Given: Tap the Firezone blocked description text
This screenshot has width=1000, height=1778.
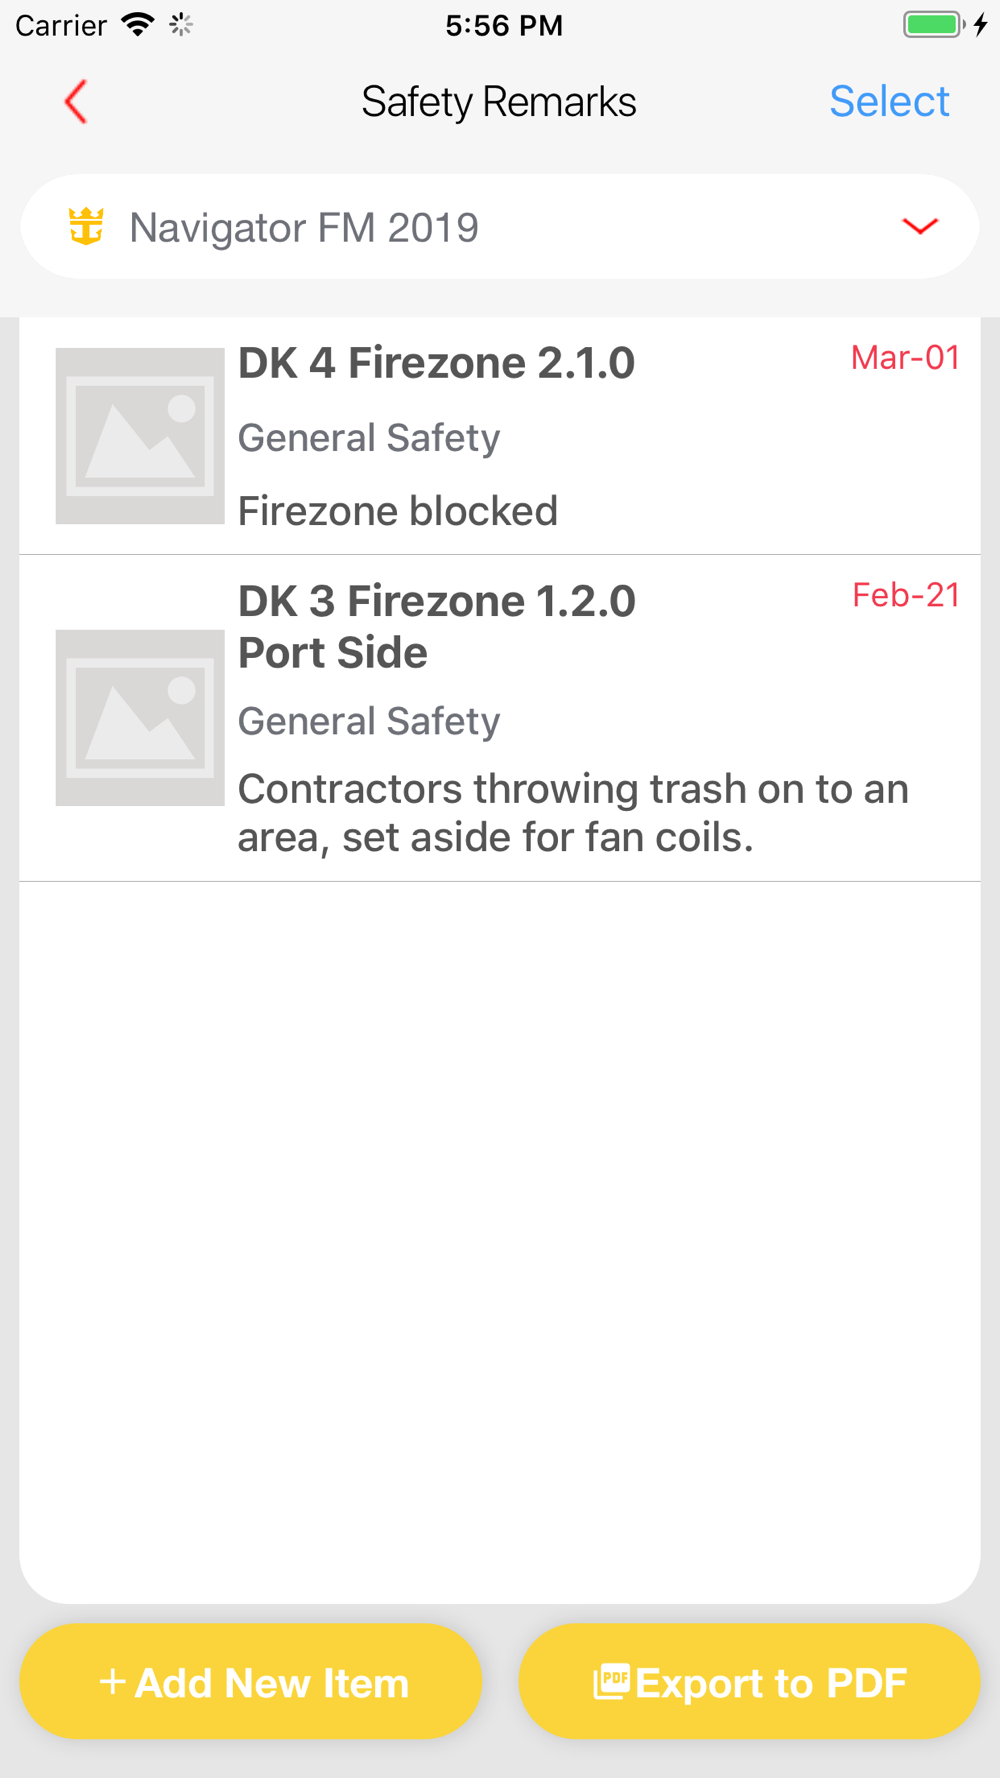Looking at the screenshot, I should (x=398, y=511).
